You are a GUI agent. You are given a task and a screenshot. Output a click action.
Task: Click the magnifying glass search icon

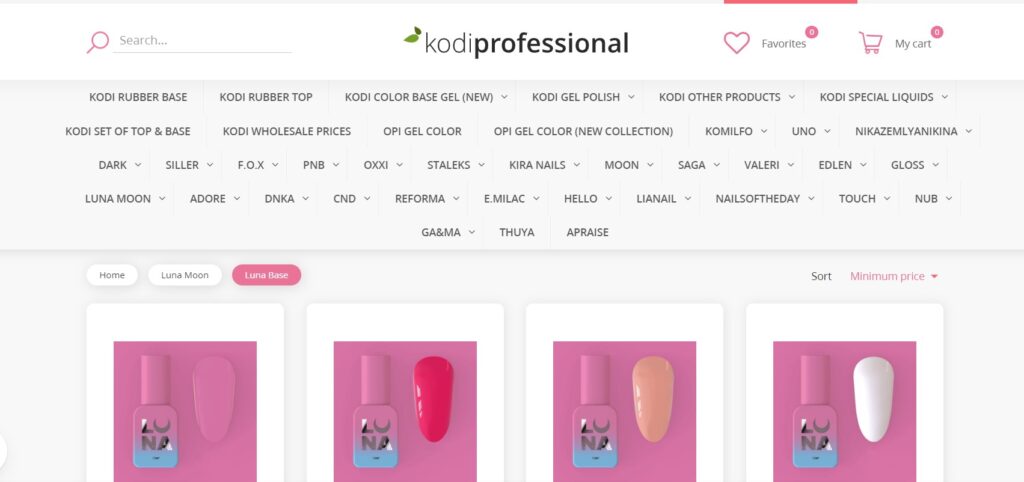tap(98, 42)
